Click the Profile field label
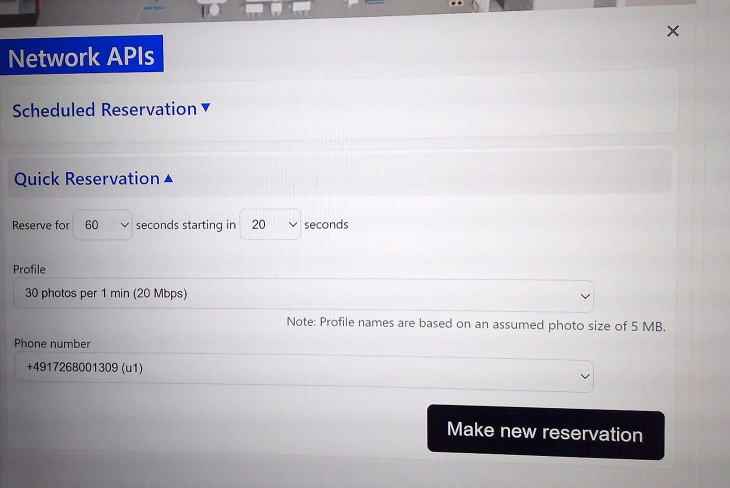 [29, 269]
